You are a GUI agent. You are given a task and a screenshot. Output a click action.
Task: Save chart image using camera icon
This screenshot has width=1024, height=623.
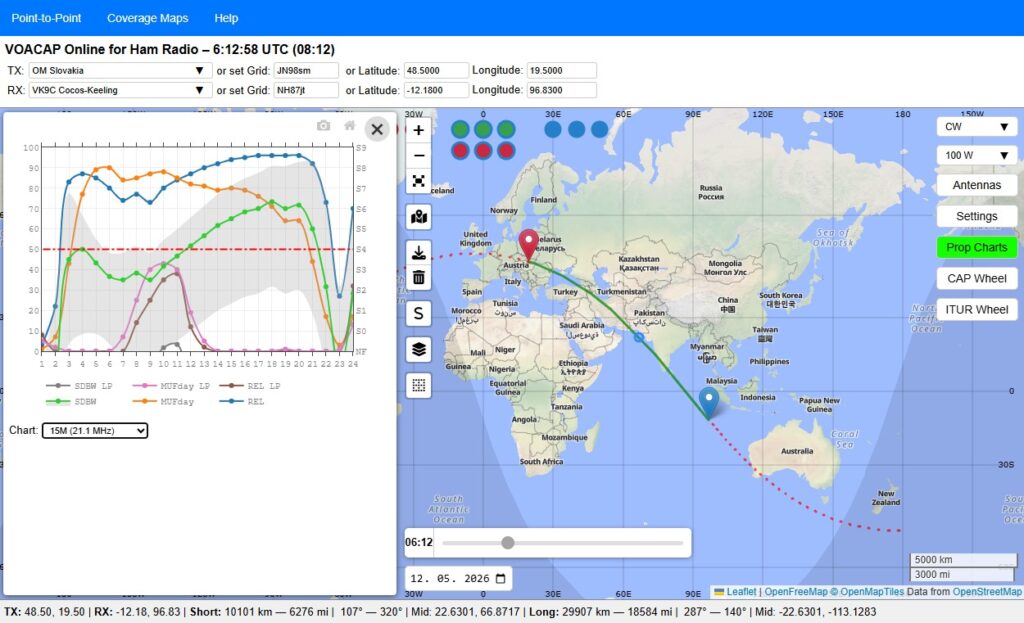tap(323, 125)
